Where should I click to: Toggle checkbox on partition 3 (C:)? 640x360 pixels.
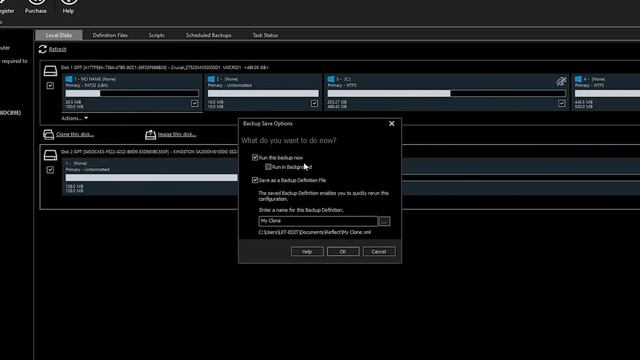(x=562, y=104)
